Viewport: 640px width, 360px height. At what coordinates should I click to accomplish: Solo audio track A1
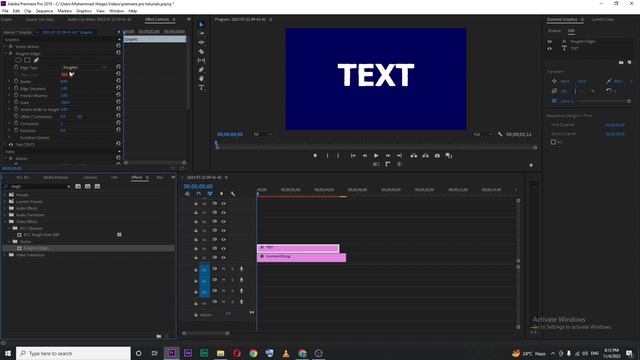pos(232,269)
